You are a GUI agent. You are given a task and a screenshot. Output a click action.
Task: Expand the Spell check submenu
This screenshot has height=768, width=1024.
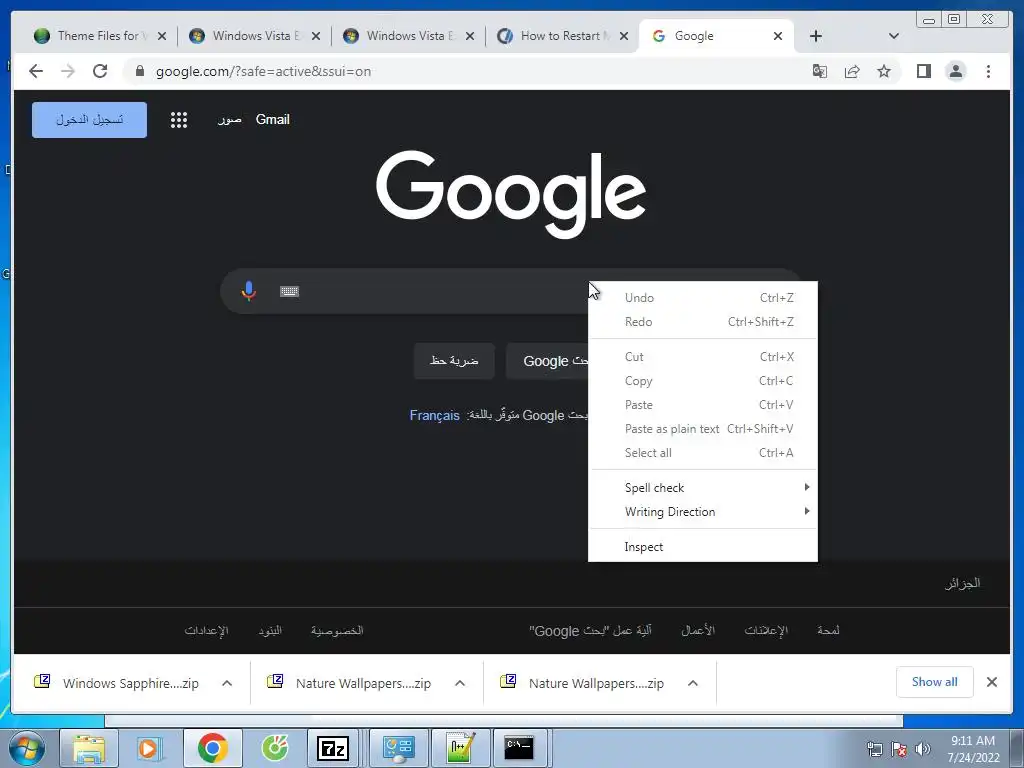pyautogui.click(x=703, y=488)
